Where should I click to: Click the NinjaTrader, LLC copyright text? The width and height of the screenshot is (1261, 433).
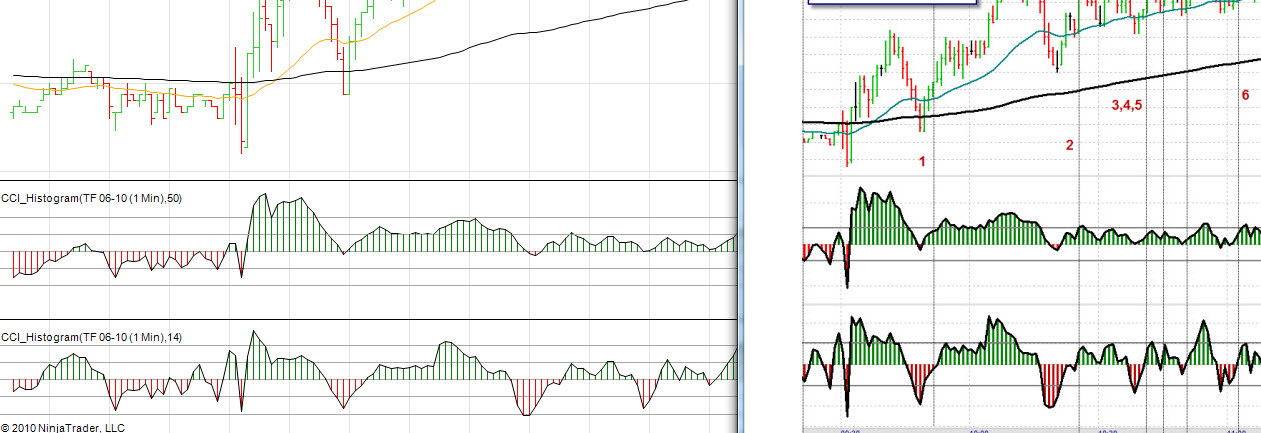click(63, 427)
